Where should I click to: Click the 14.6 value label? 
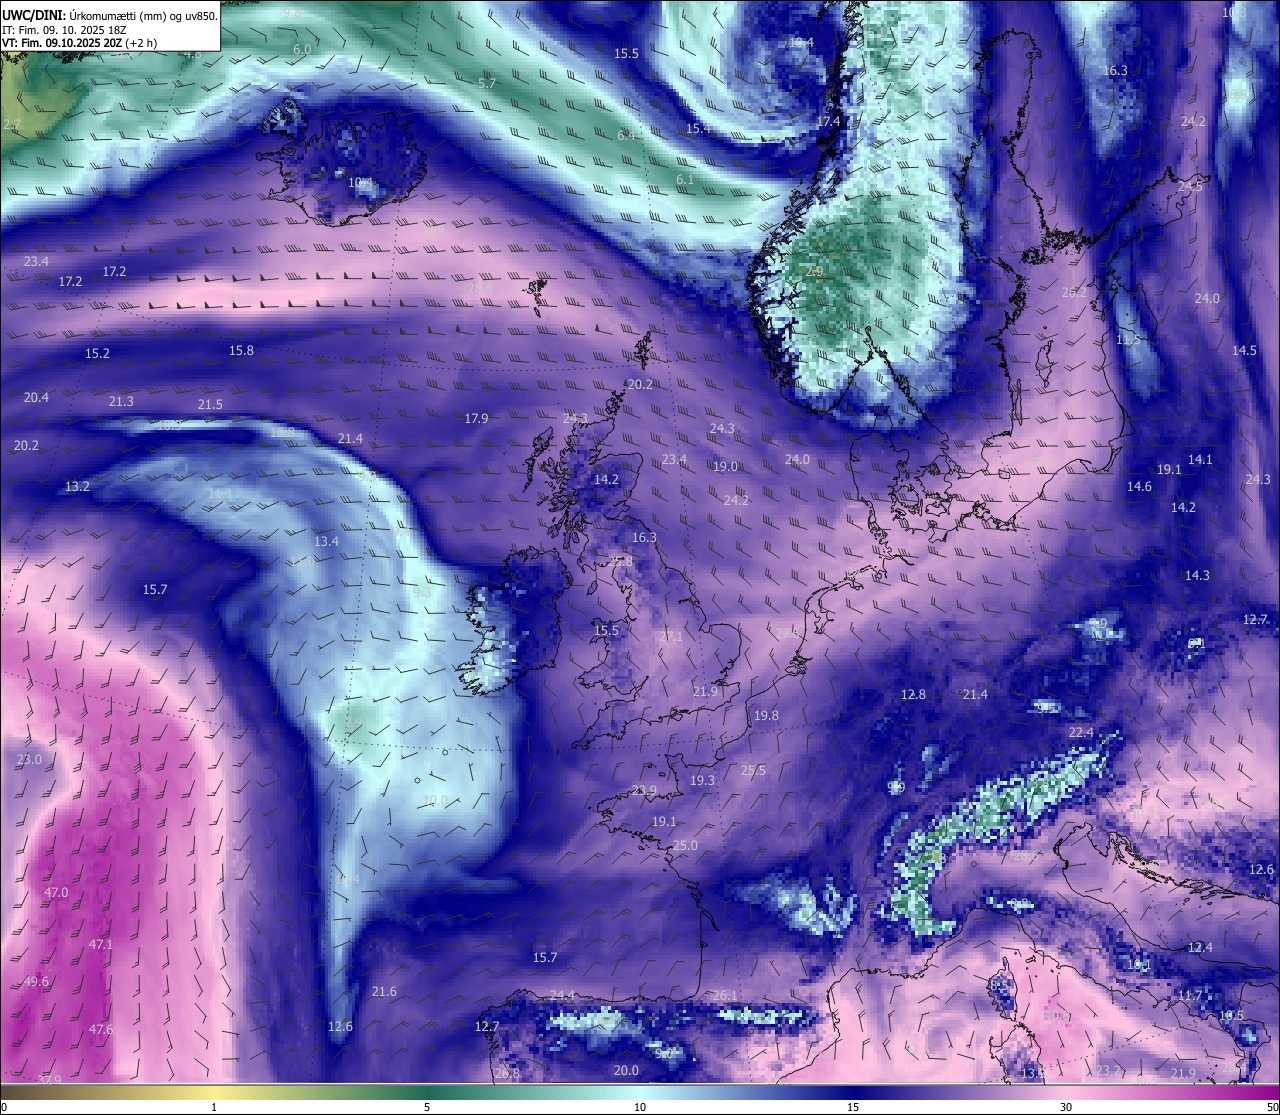1139,486
